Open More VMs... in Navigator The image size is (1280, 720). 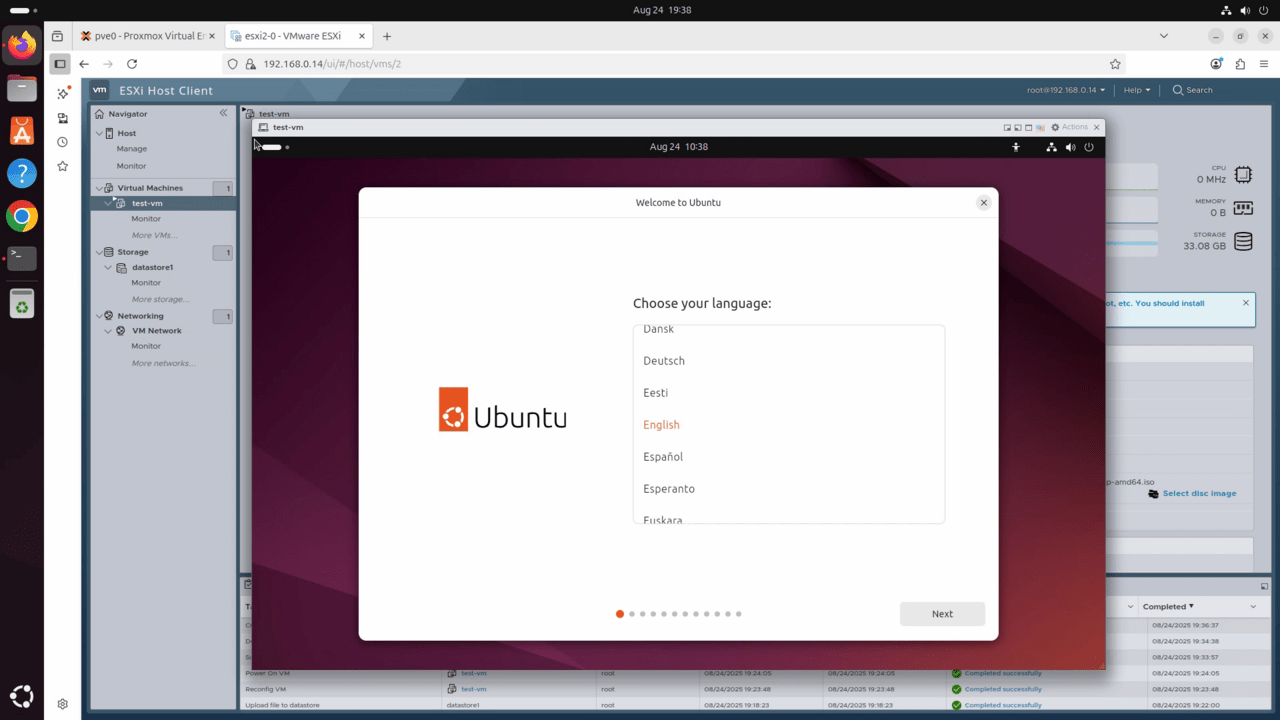[x=155, y=235]
